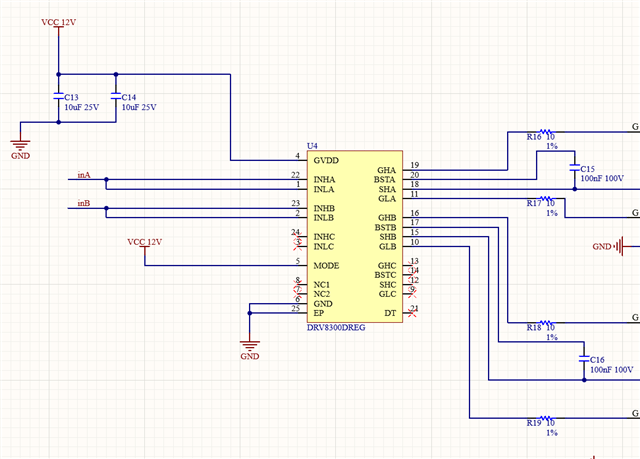
Task: Click the no-connect cross on INLC pin 3
Action: tap(298, 246)
